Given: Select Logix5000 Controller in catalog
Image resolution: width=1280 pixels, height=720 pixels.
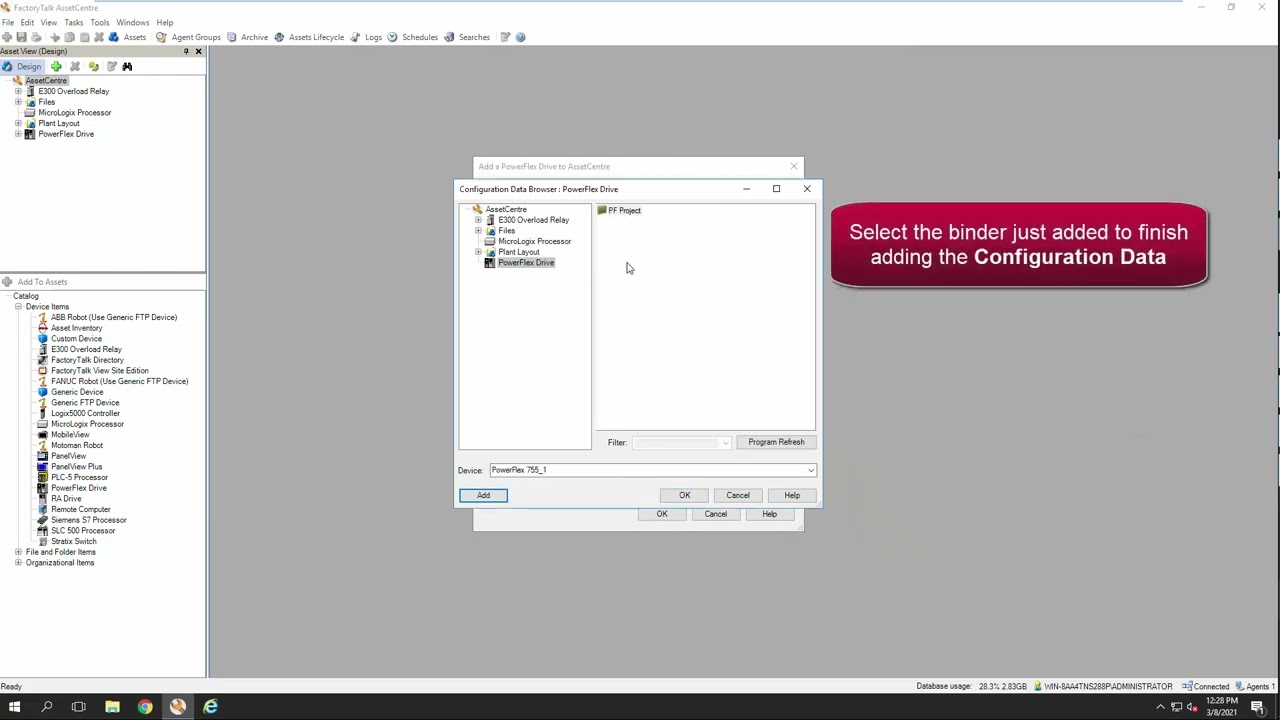Looking at the screenshot, I should click(x=85, y=413).
